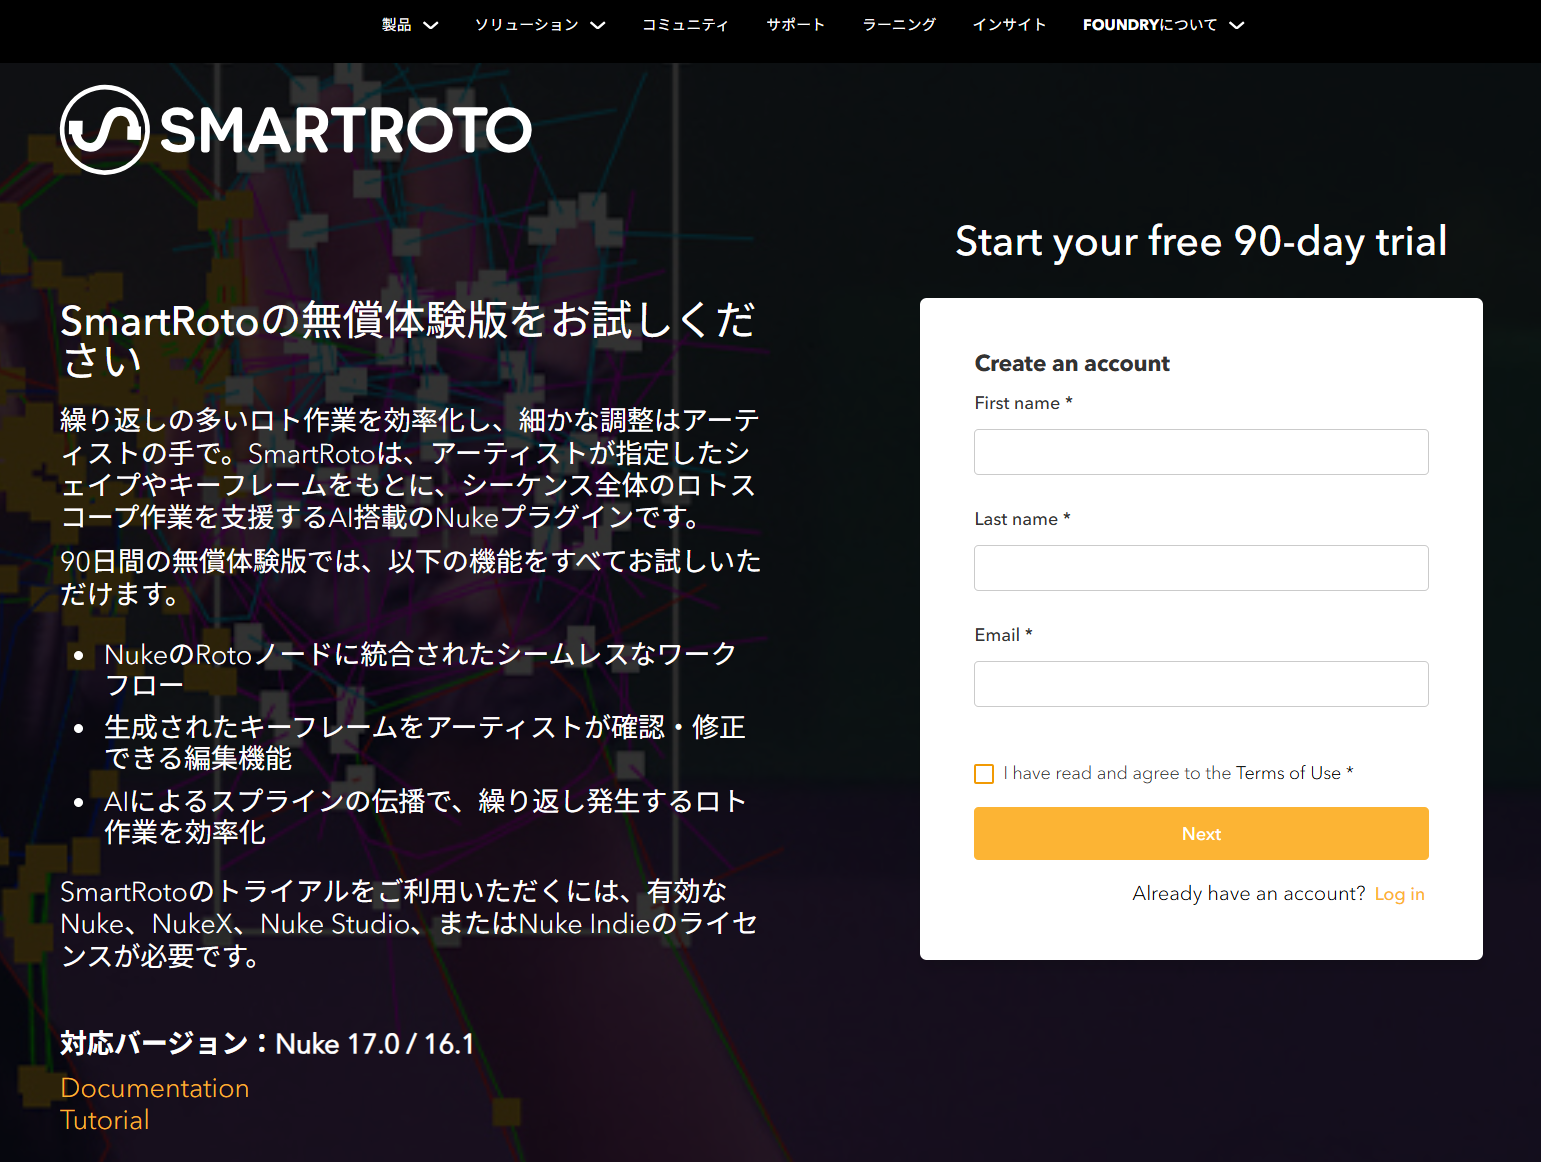Click the 'Already have an account?' text
The width and height of the screenshot is (1541, 1162).
pos(1249,894)
